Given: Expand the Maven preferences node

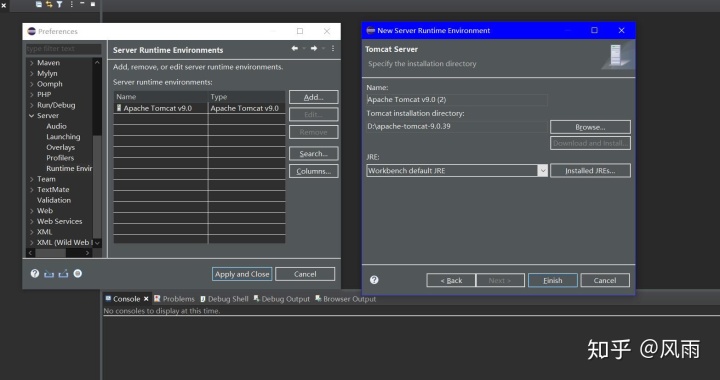Looking at the screenshot, I should 32,63.
